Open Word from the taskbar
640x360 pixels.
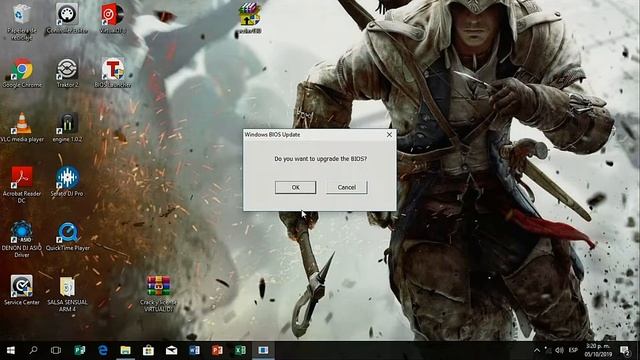coord(194,350)
